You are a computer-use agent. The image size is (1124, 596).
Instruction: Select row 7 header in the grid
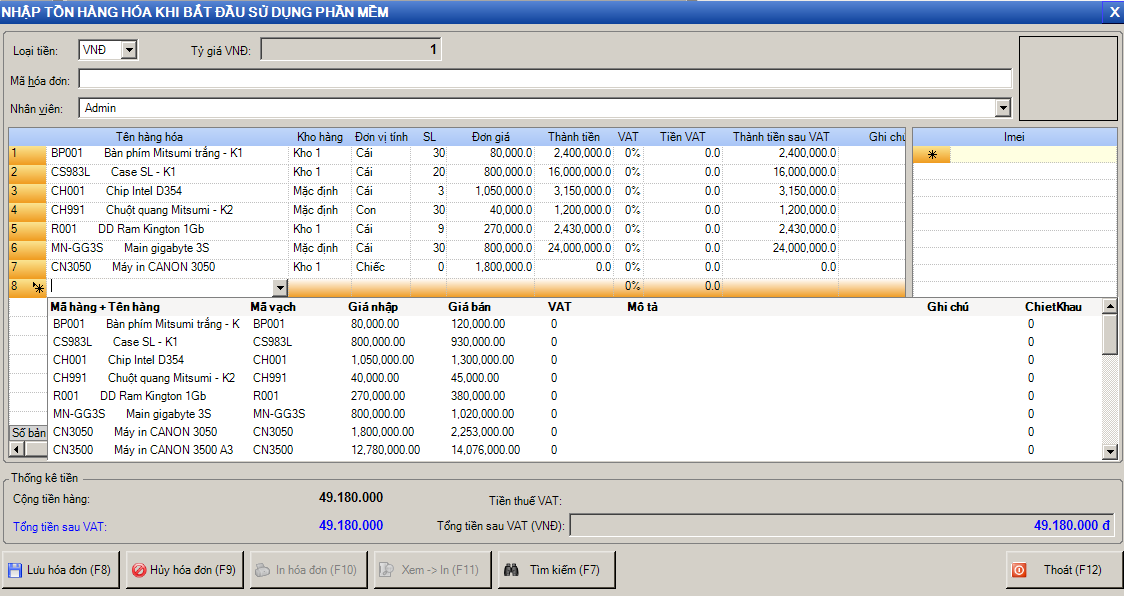27,267
